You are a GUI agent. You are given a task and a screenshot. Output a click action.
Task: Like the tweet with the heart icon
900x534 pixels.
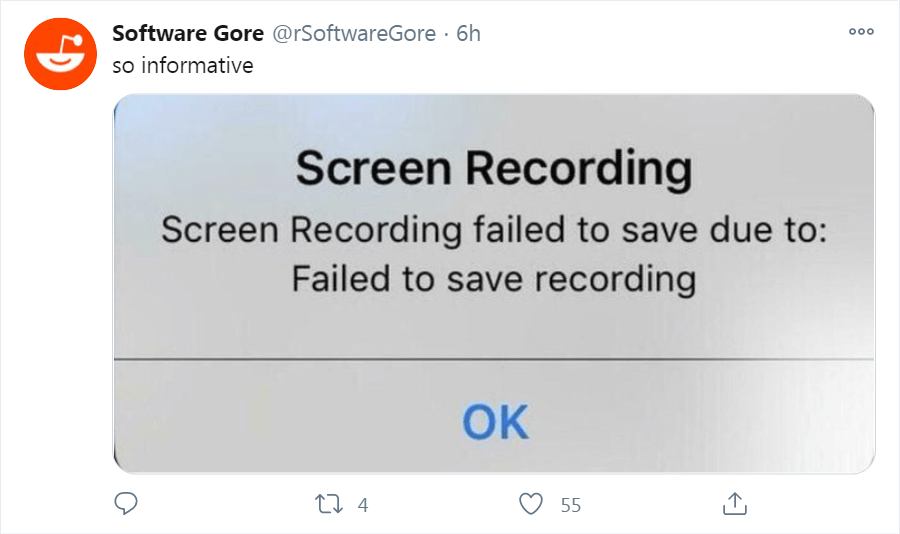(532, 504)
